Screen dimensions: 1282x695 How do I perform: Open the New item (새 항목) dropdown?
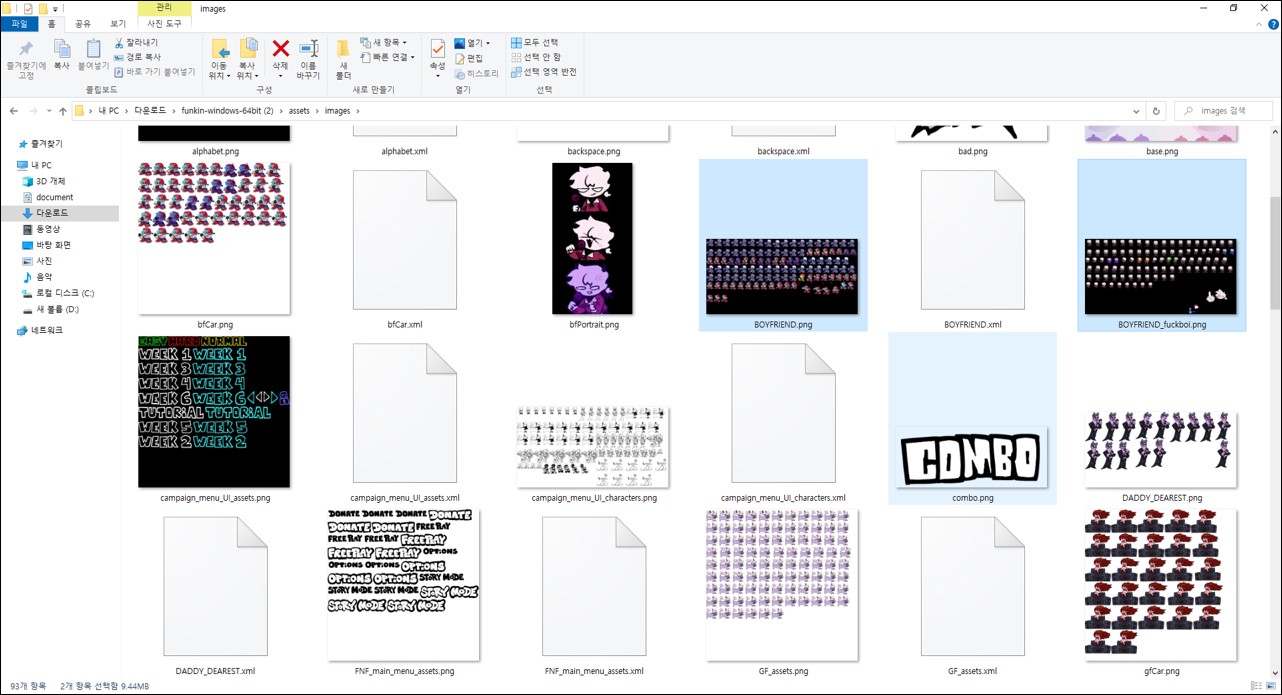383,43
